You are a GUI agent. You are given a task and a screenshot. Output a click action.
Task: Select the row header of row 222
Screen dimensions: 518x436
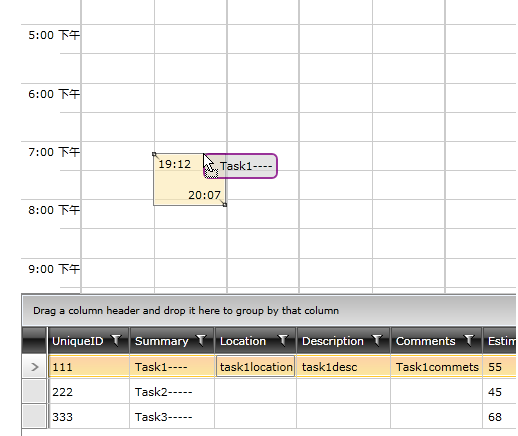pos(34,391)
